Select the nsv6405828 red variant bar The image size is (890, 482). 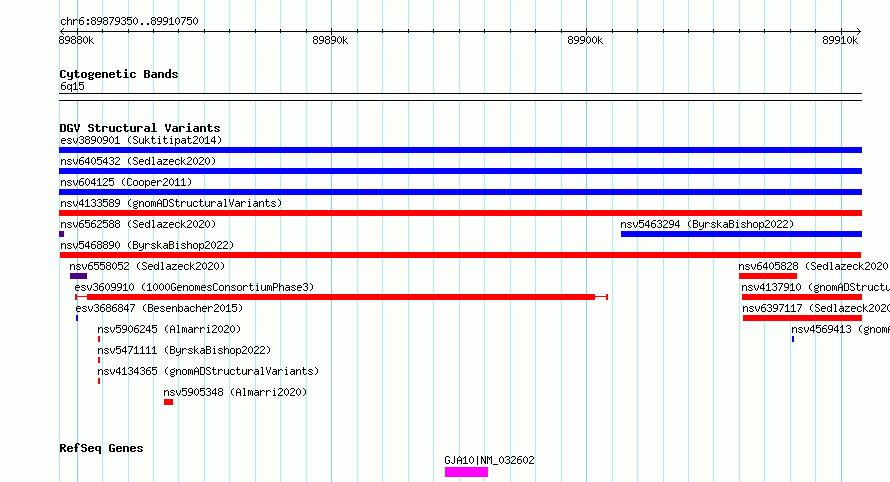768,276
